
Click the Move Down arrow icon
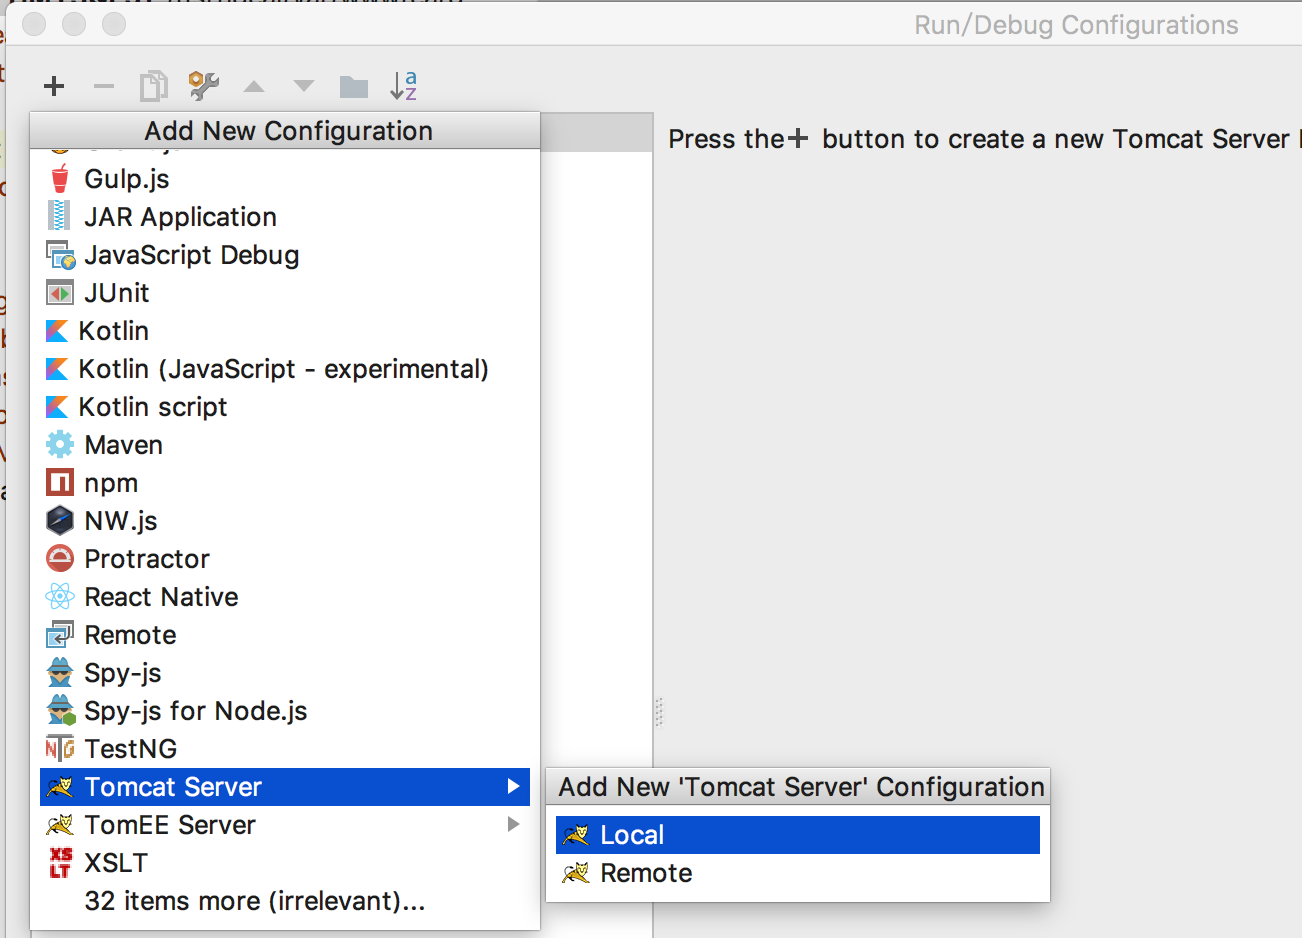coord(304,87)
